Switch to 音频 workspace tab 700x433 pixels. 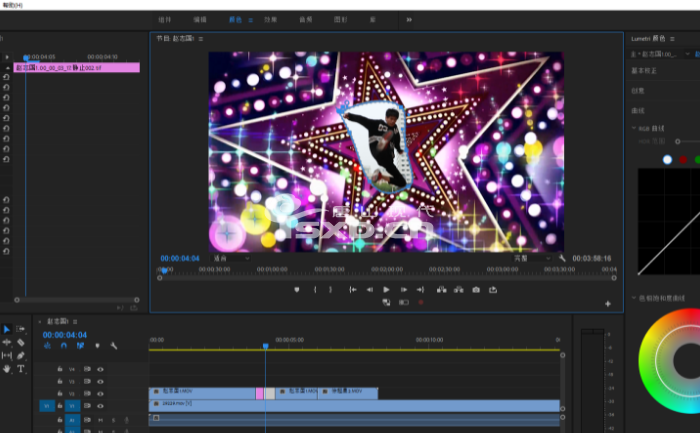306,20
